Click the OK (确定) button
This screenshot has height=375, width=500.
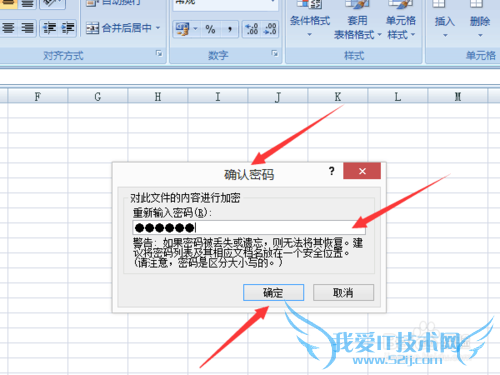273,293
